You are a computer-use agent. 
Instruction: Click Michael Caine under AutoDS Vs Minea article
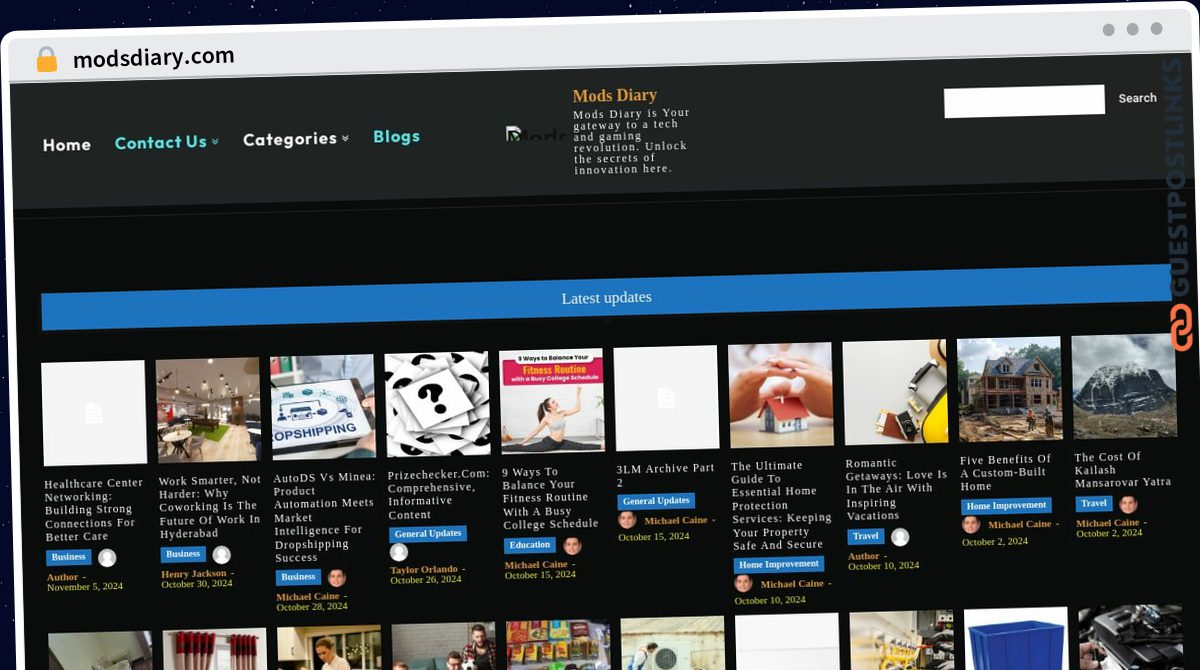(308, 597)
